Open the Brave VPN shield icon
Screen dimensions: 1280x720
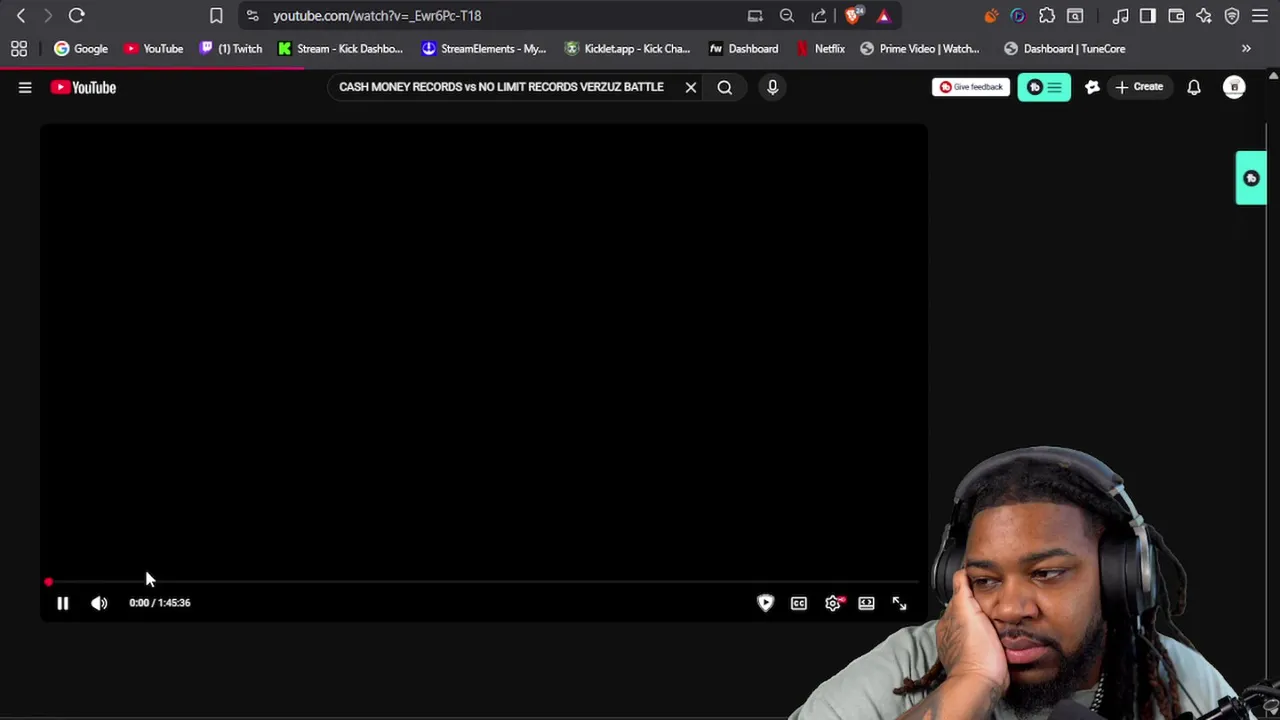coord(1232,16)
